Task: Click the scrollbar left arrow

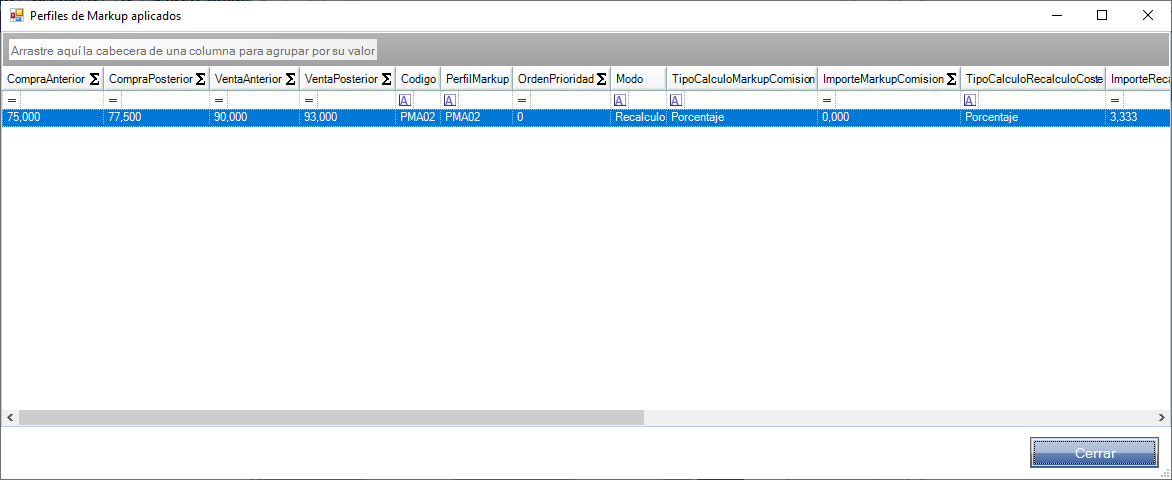Action: click(x=10, y=417)
